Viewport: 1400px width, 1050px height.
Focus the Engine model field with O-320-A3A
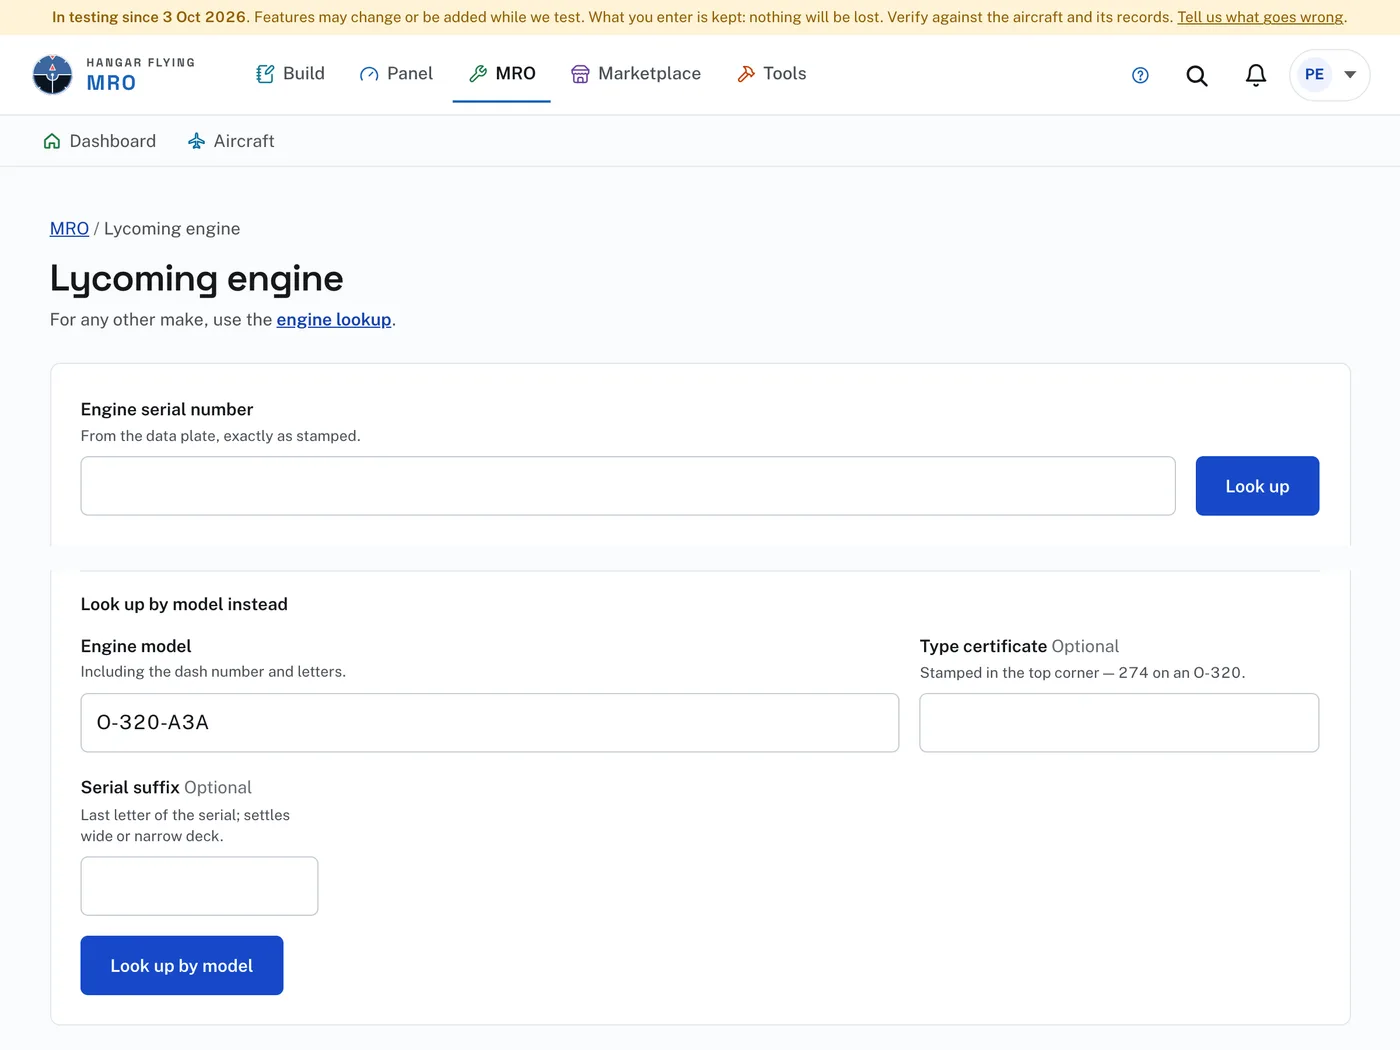click(x=490, y=723)
